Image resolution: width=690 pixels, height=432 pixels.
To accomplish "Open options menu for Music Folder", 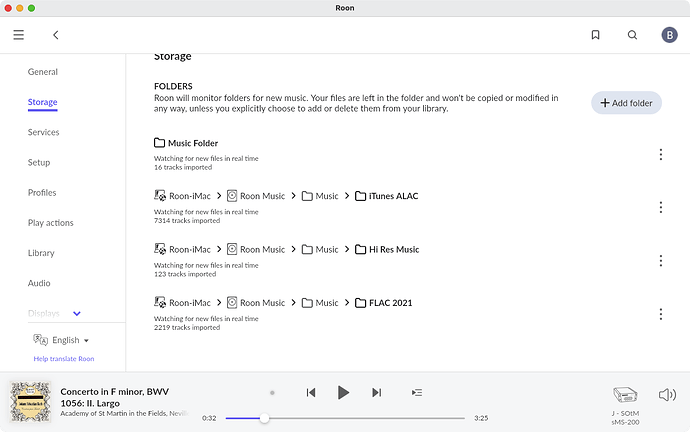I will [x=661, y=154].
